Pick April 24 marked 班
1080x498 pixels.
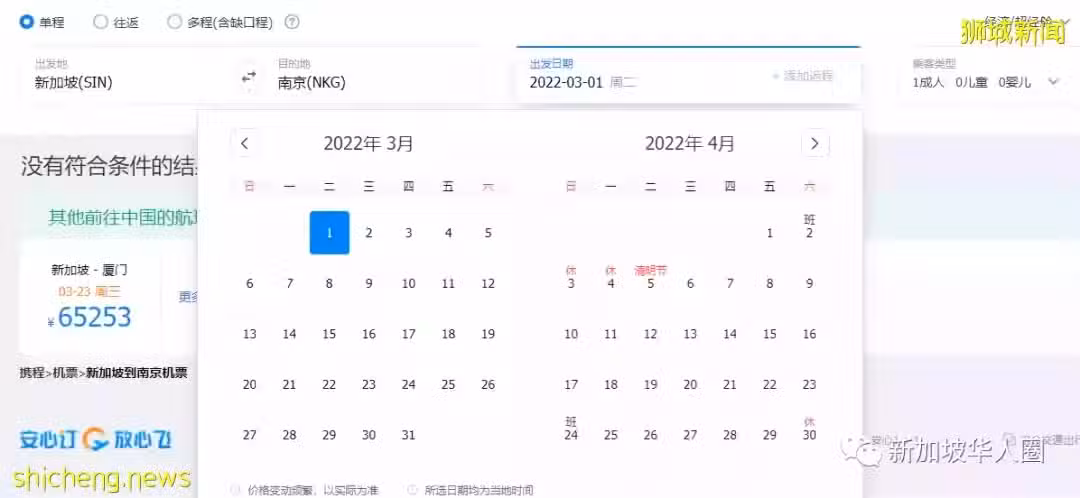click(x=571, y=430)
